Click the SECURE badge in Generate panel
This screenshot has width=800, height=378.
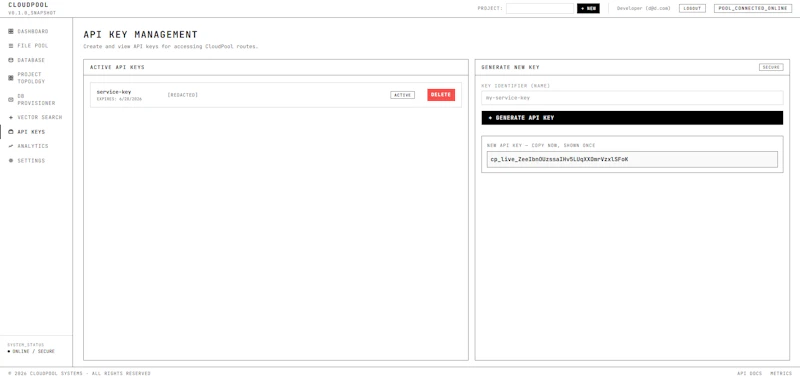tap(771, 67)
